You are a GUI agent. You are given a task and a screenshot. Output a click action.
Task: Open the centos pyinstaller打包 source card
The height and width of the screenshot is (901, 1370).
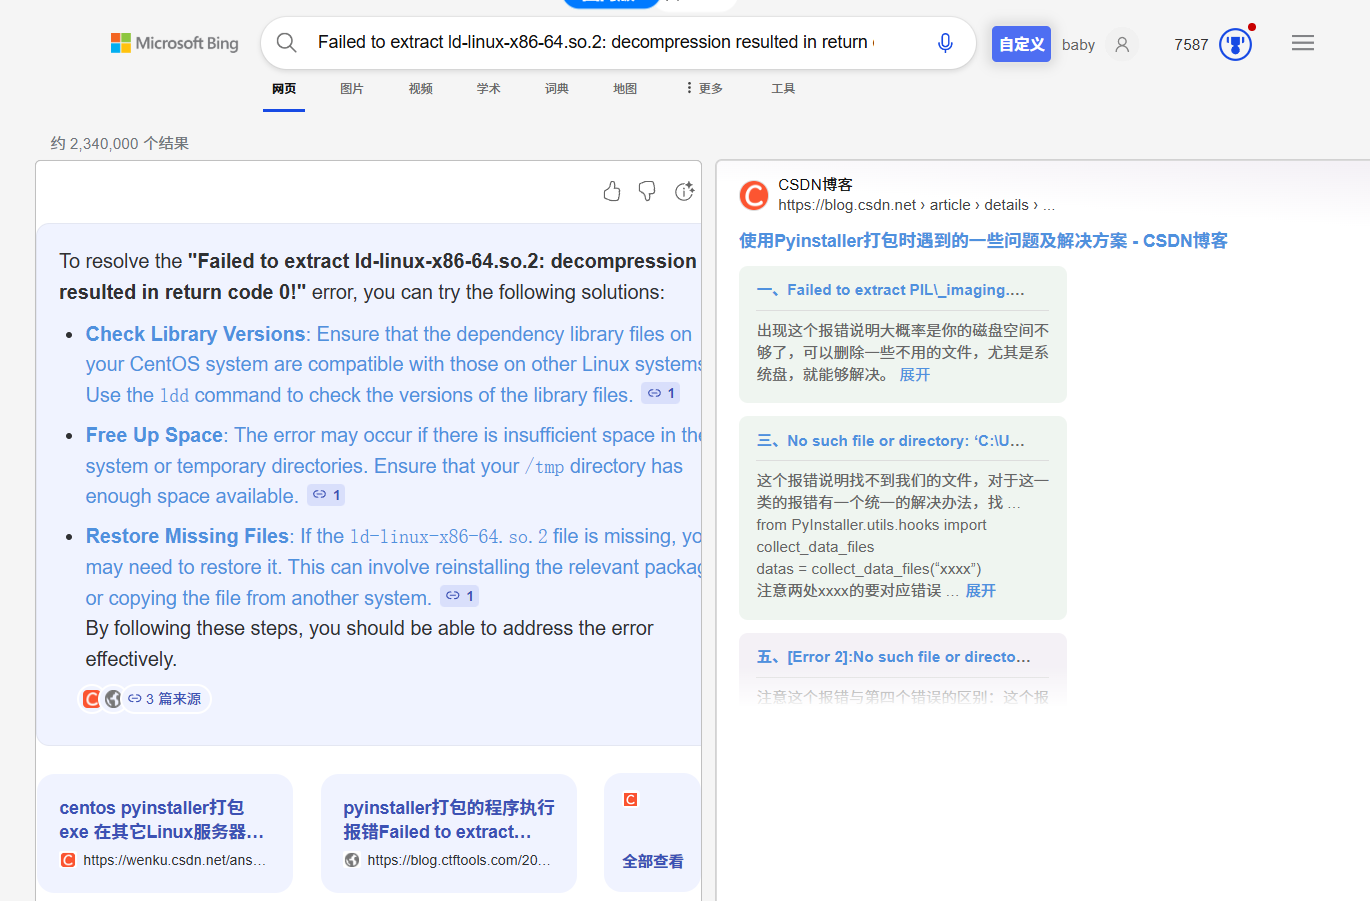click(x=165, y=833)
